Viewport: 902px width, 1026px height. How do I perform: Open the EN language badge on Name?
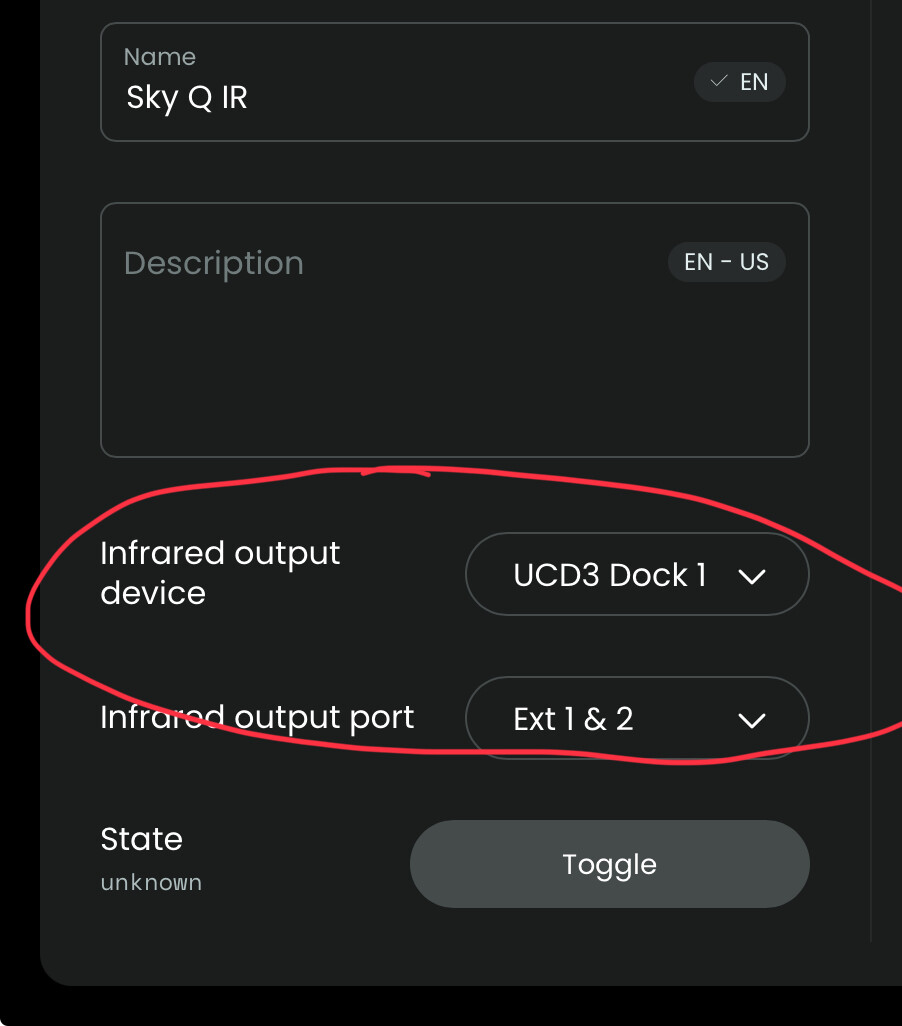point(740,83)
